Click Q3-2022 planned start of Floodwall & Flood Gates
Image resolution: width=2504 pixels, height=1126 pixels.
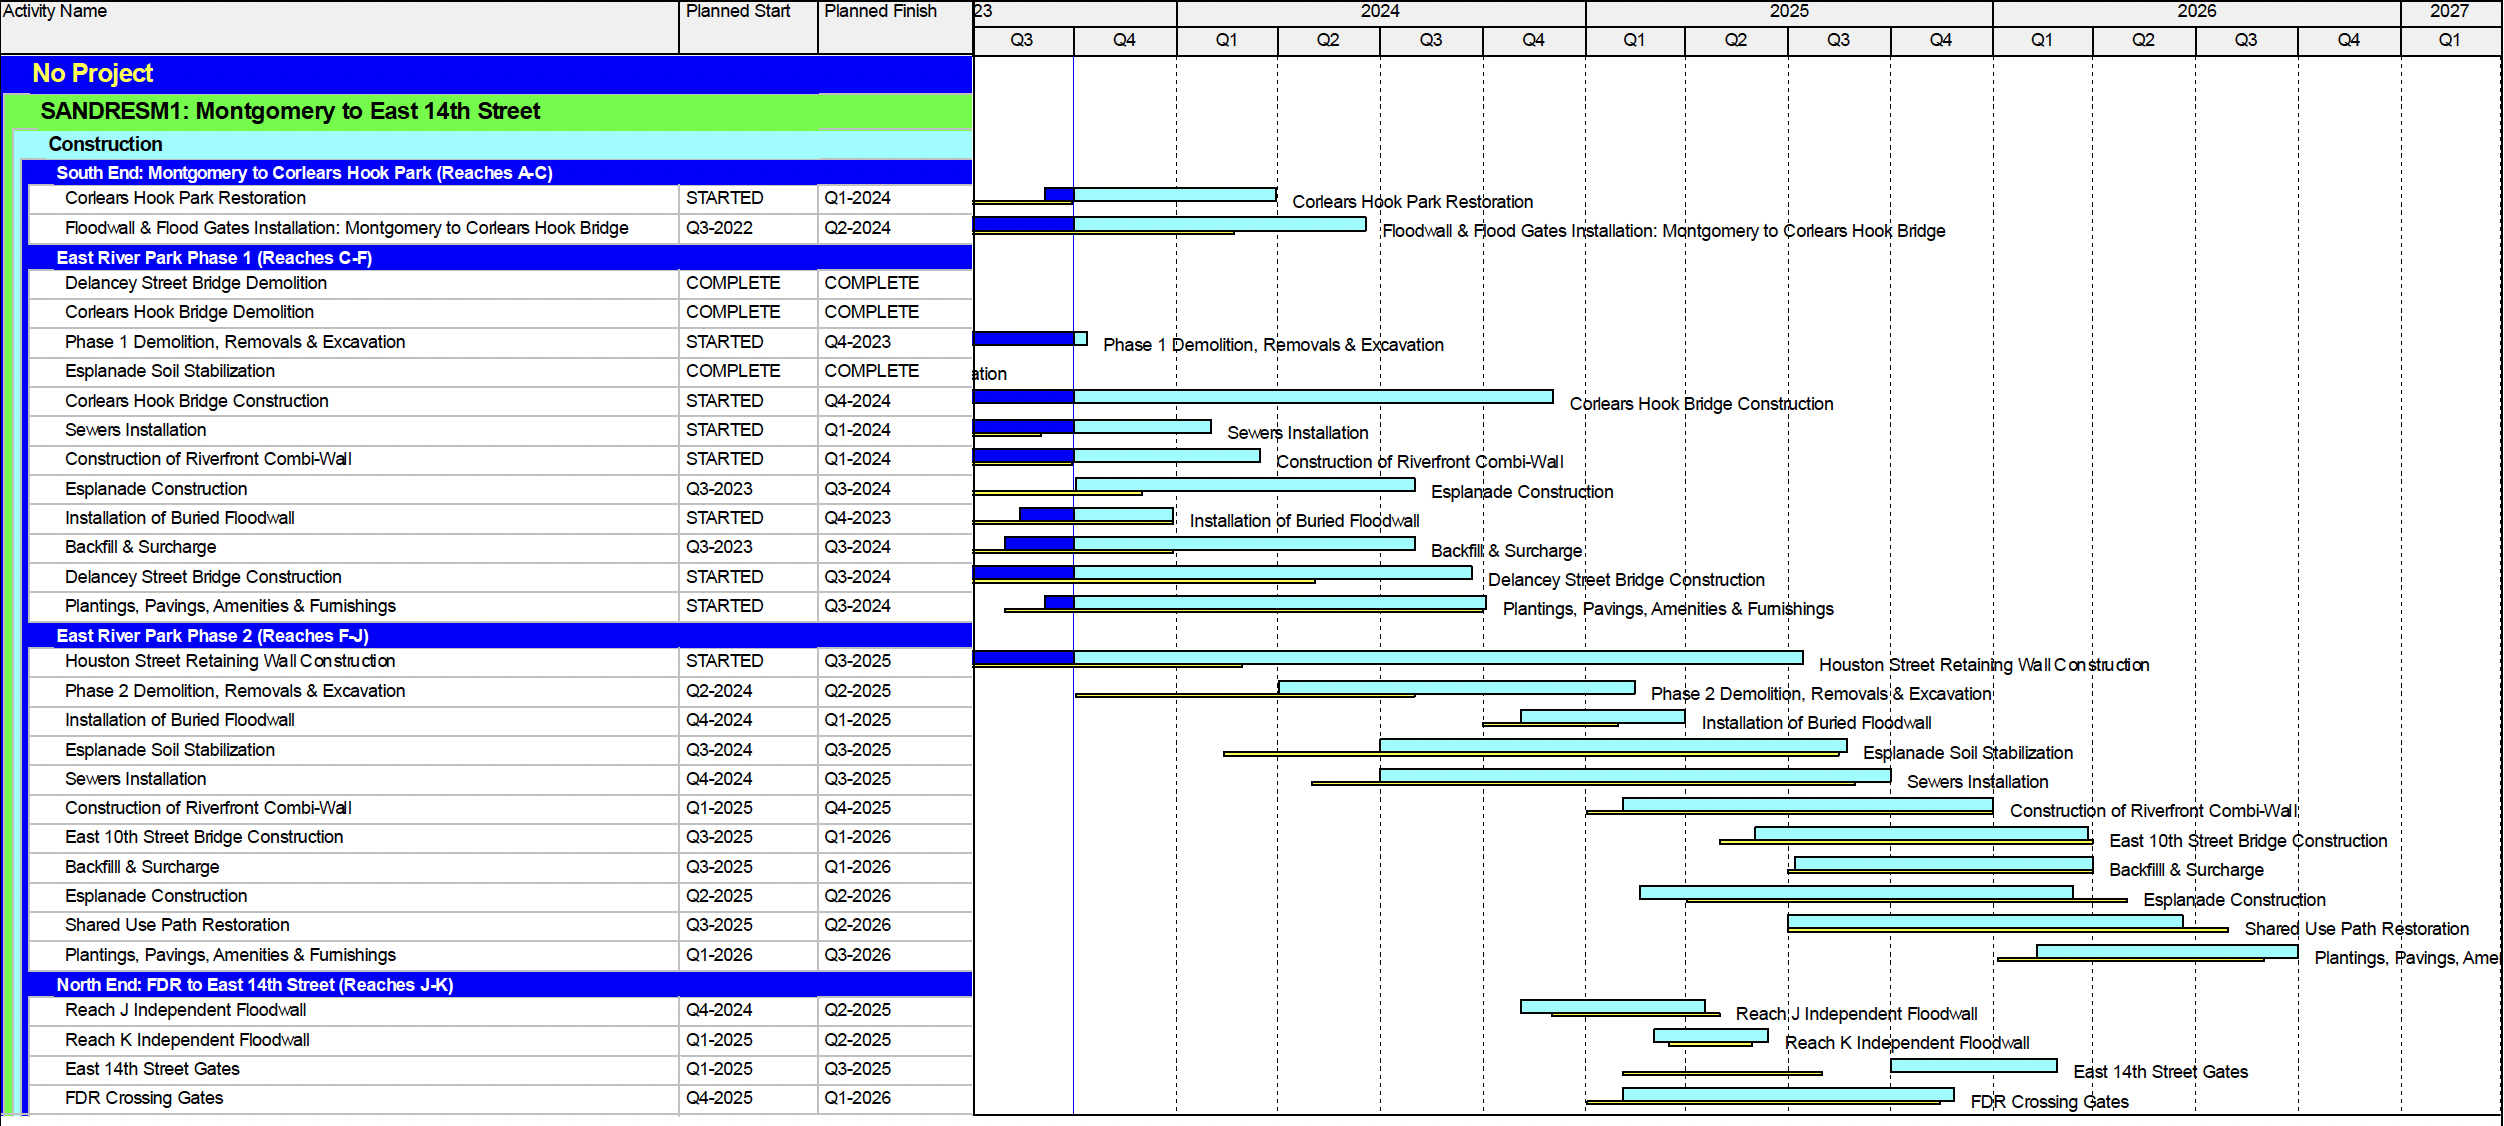[719, 228]
